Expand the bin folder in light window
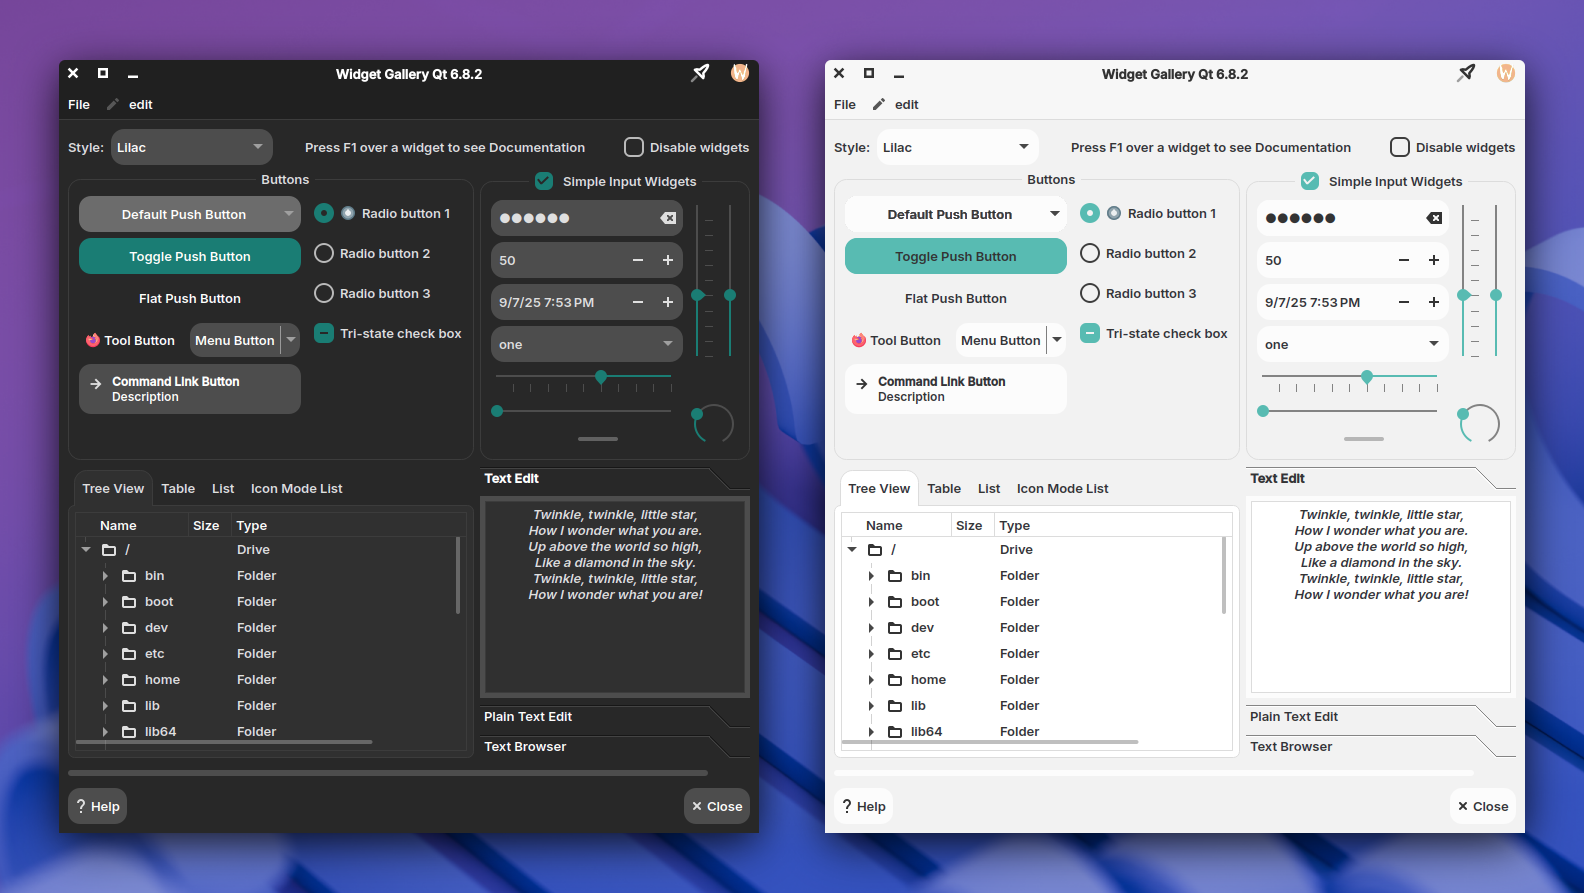The image size is (1584, 893). tap(871, 576)
